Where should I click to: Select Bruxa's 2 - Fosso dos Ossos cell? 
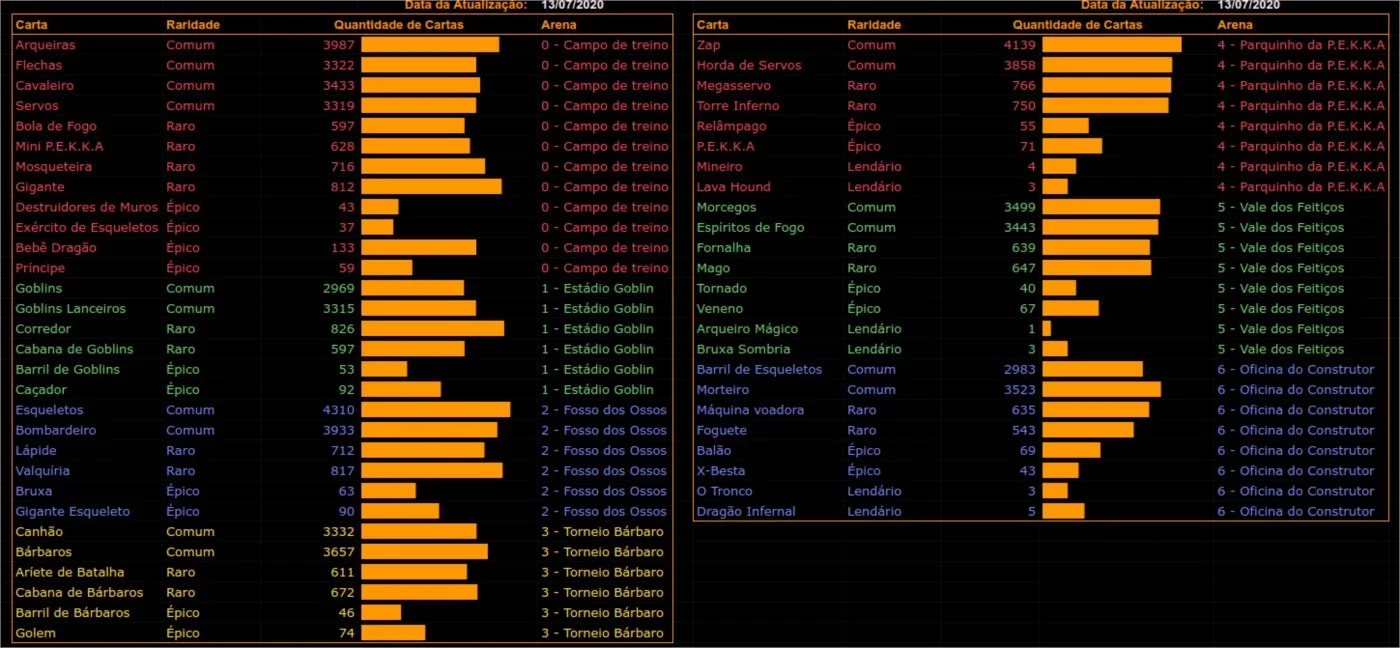click(604, 491)
